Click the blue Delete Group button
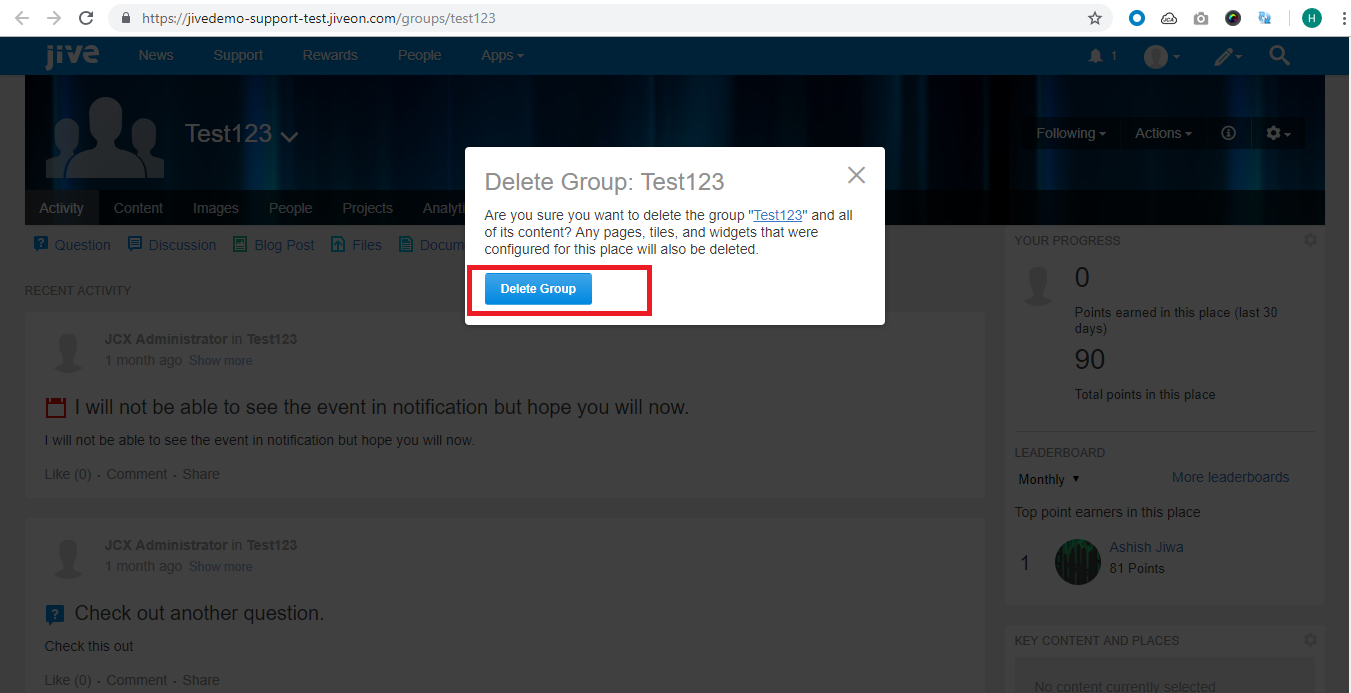1351x693 pixels. pyautogui.click(x=538, y=289)
